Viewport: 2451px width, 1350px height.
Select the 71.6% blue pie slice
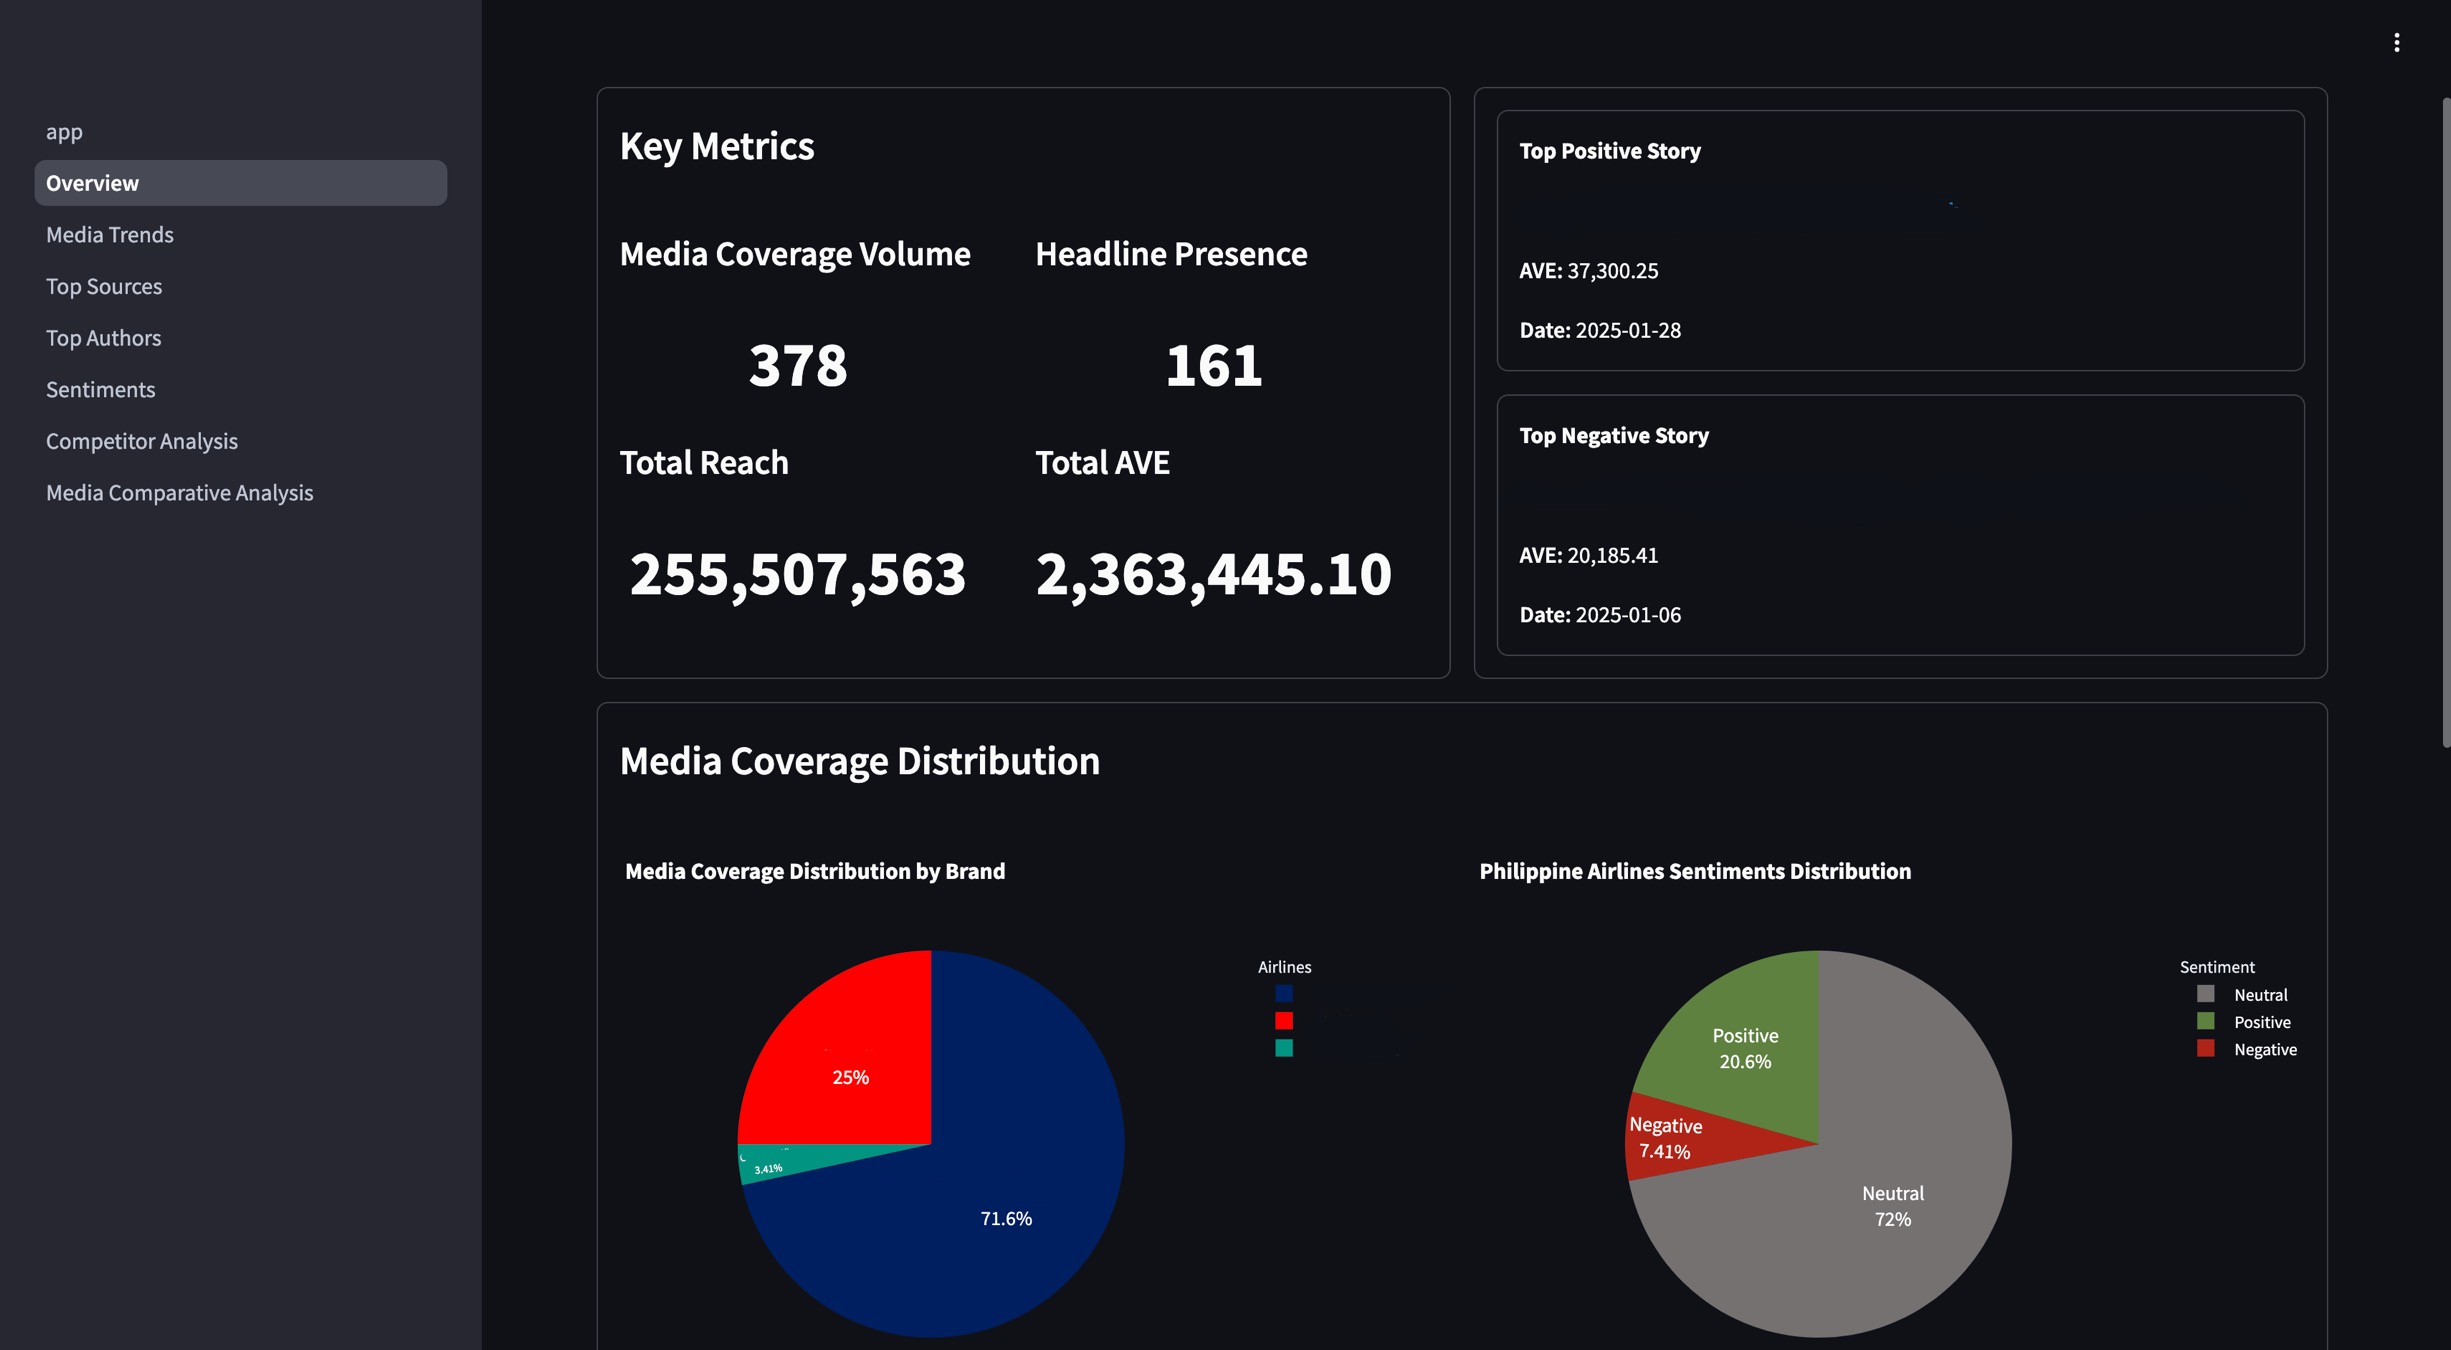(x=1005, y=1218)
